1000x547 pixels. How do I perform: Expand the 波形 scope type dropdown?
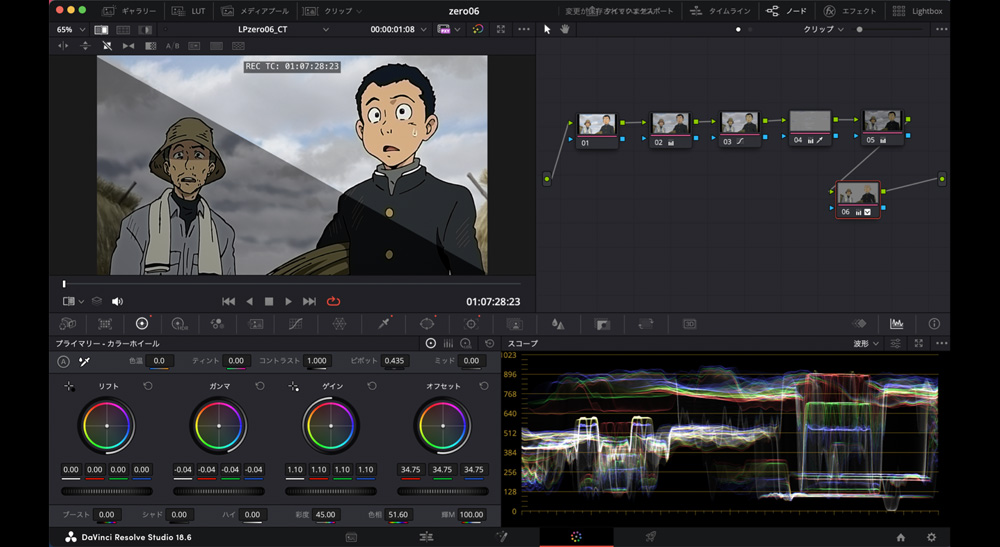click(x=865, y=343)
